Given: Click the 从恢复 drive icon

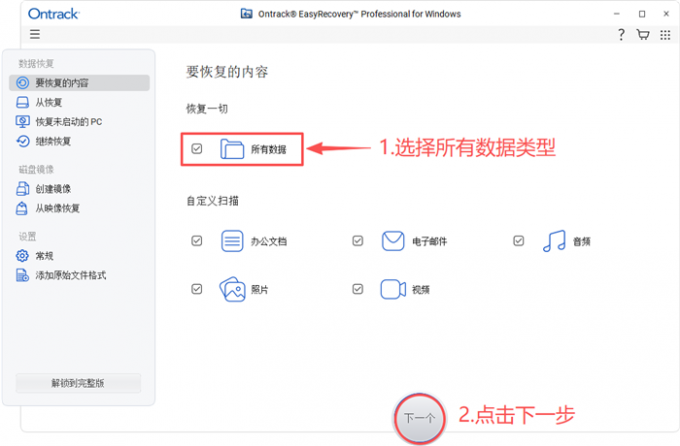Looking at the screenshot, I should tap(23, 102).
